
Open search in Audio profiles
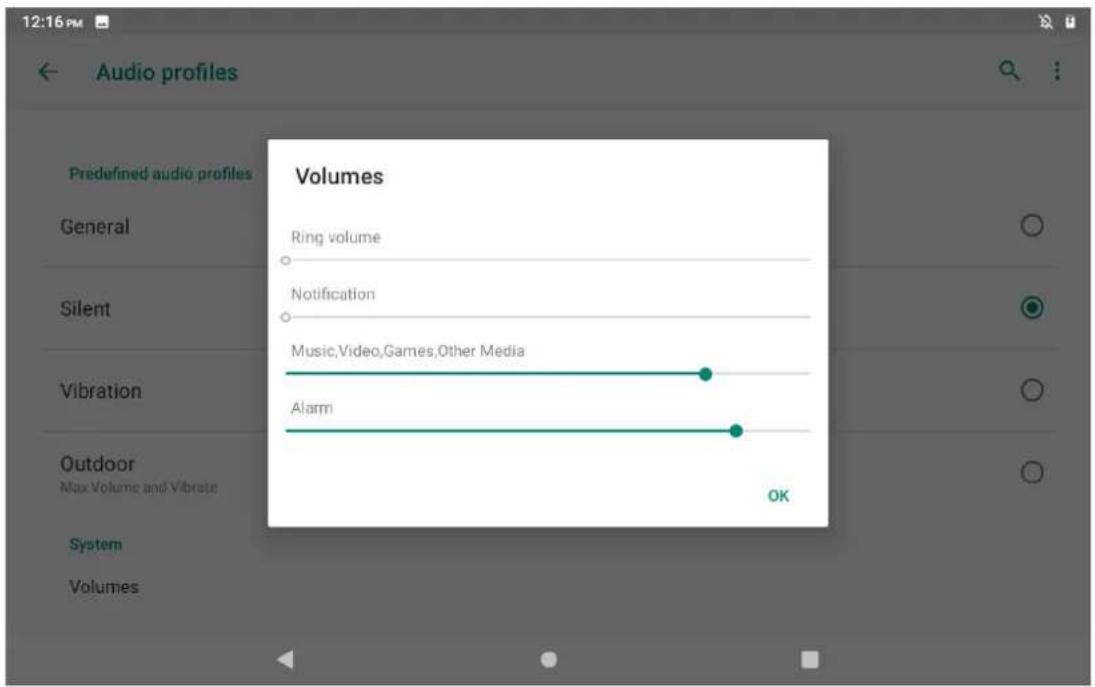[x=1009, y=71]
